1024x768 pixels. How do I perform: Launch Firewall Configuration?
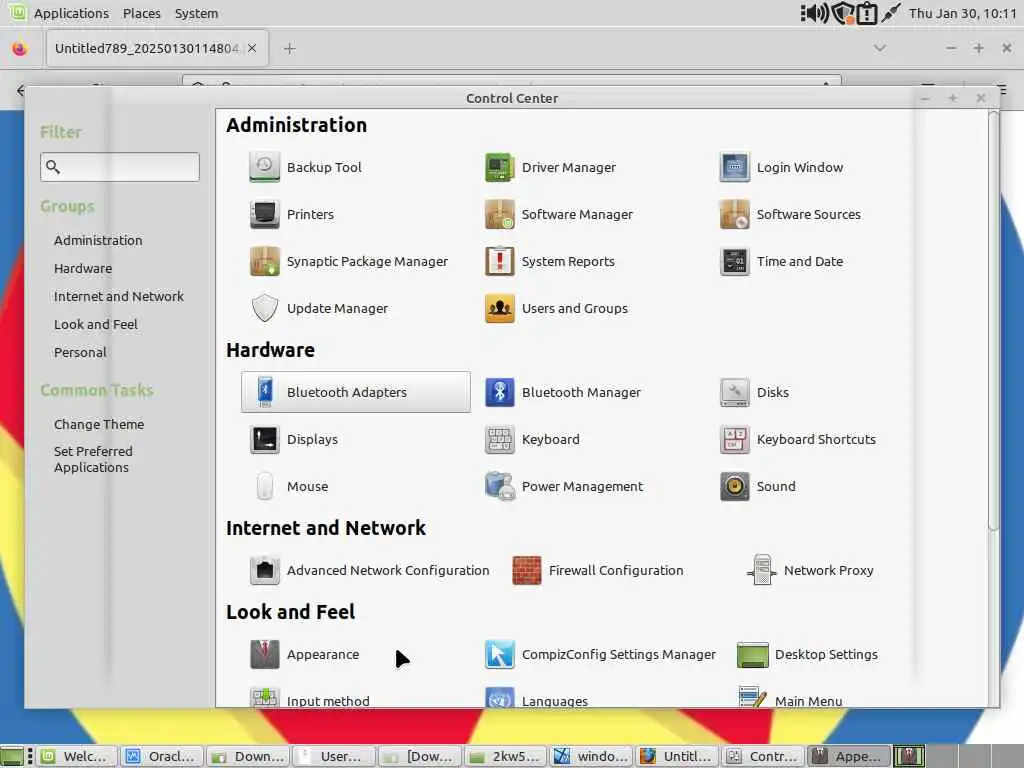[598, 570]
